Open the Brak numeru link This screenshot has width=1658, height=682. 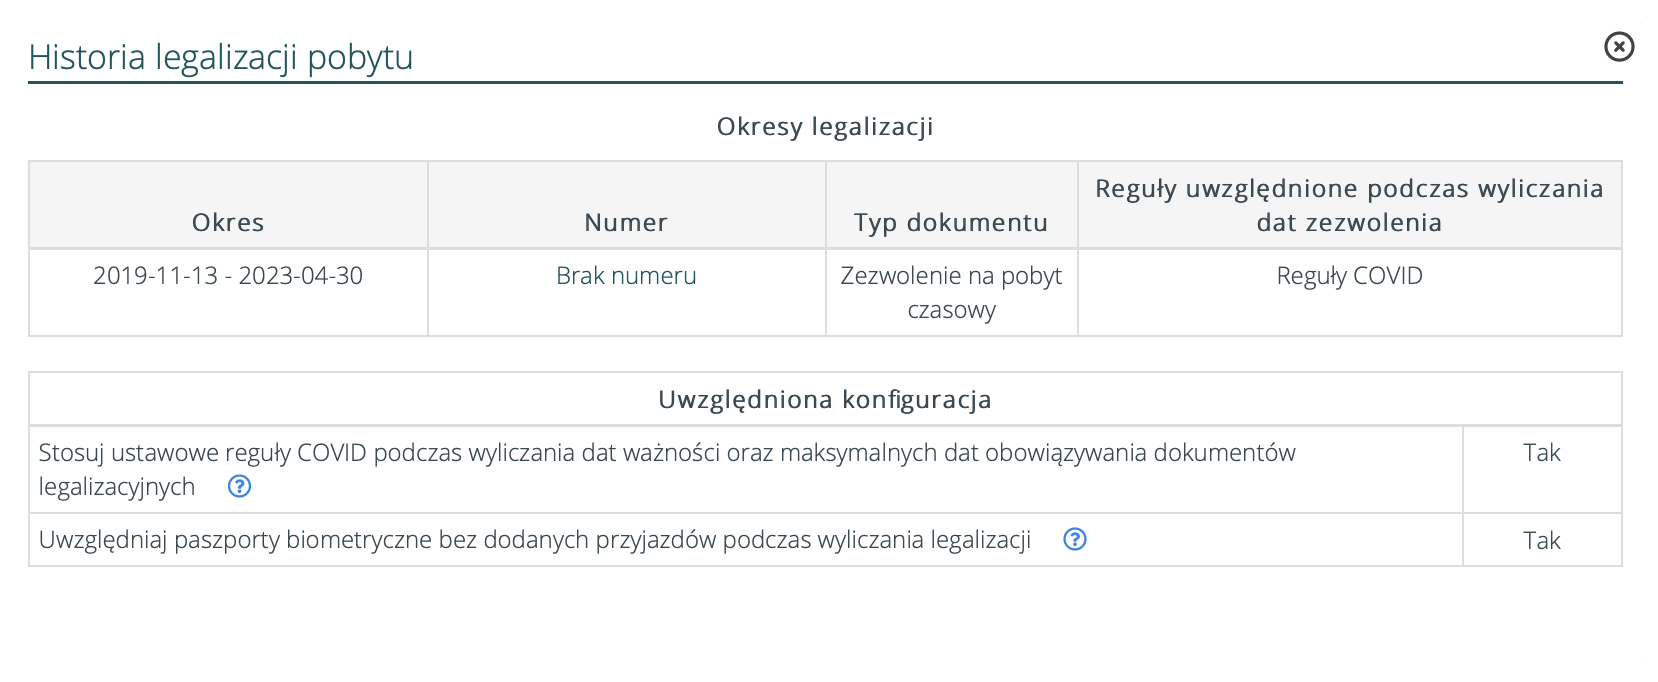click(x=626, y=276)
